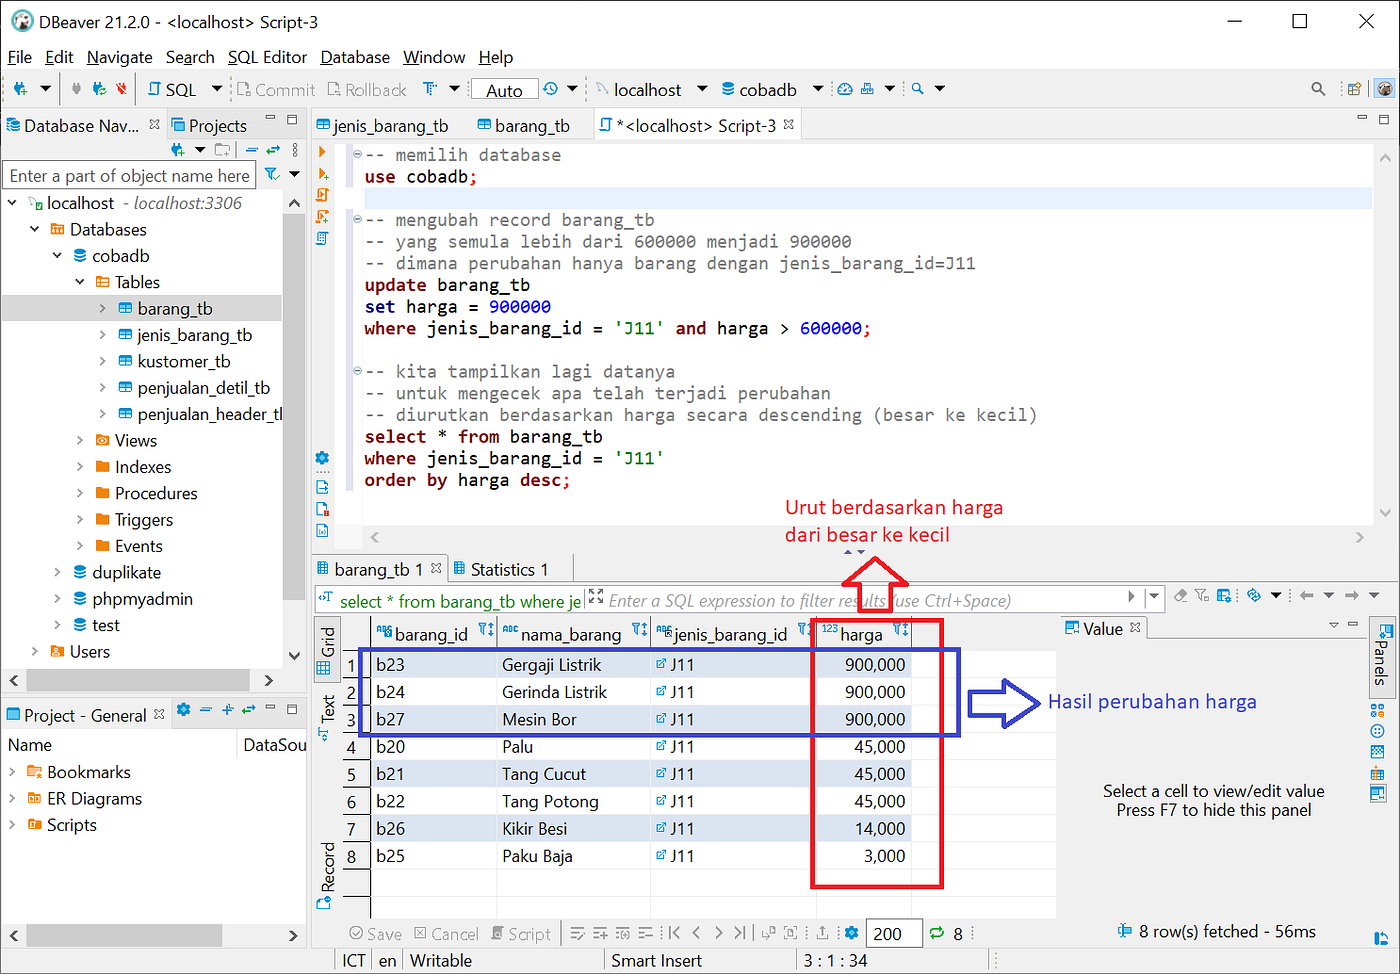Screen dimensions: 1400x974
Task: Toggle Auto commit mode in the toolbar
Action: [x=504, y=89]
